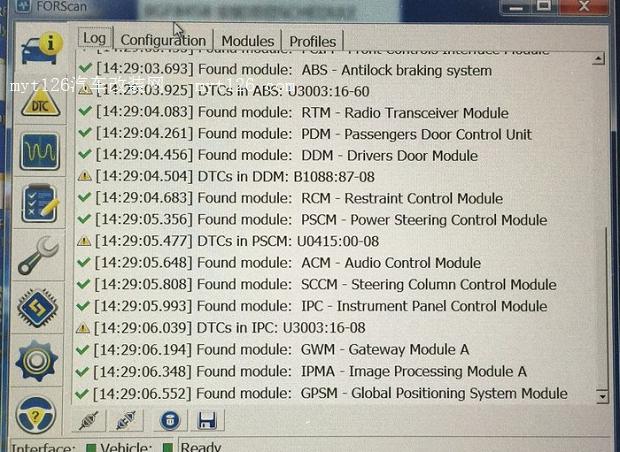Select the SCCM Steering Column Control Module line
Screen dimensions: 620x452
[x=316, y=284]
